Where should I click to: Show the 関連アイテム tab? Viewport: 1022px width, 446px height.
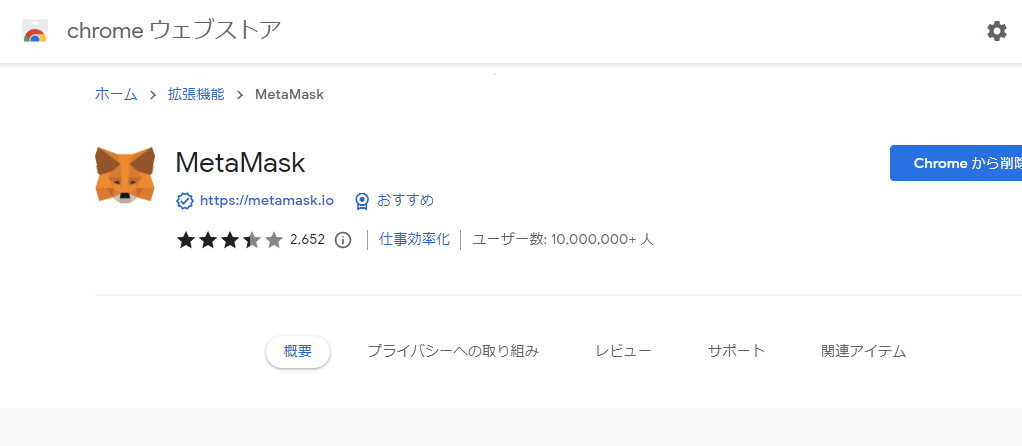pos(864,351)
